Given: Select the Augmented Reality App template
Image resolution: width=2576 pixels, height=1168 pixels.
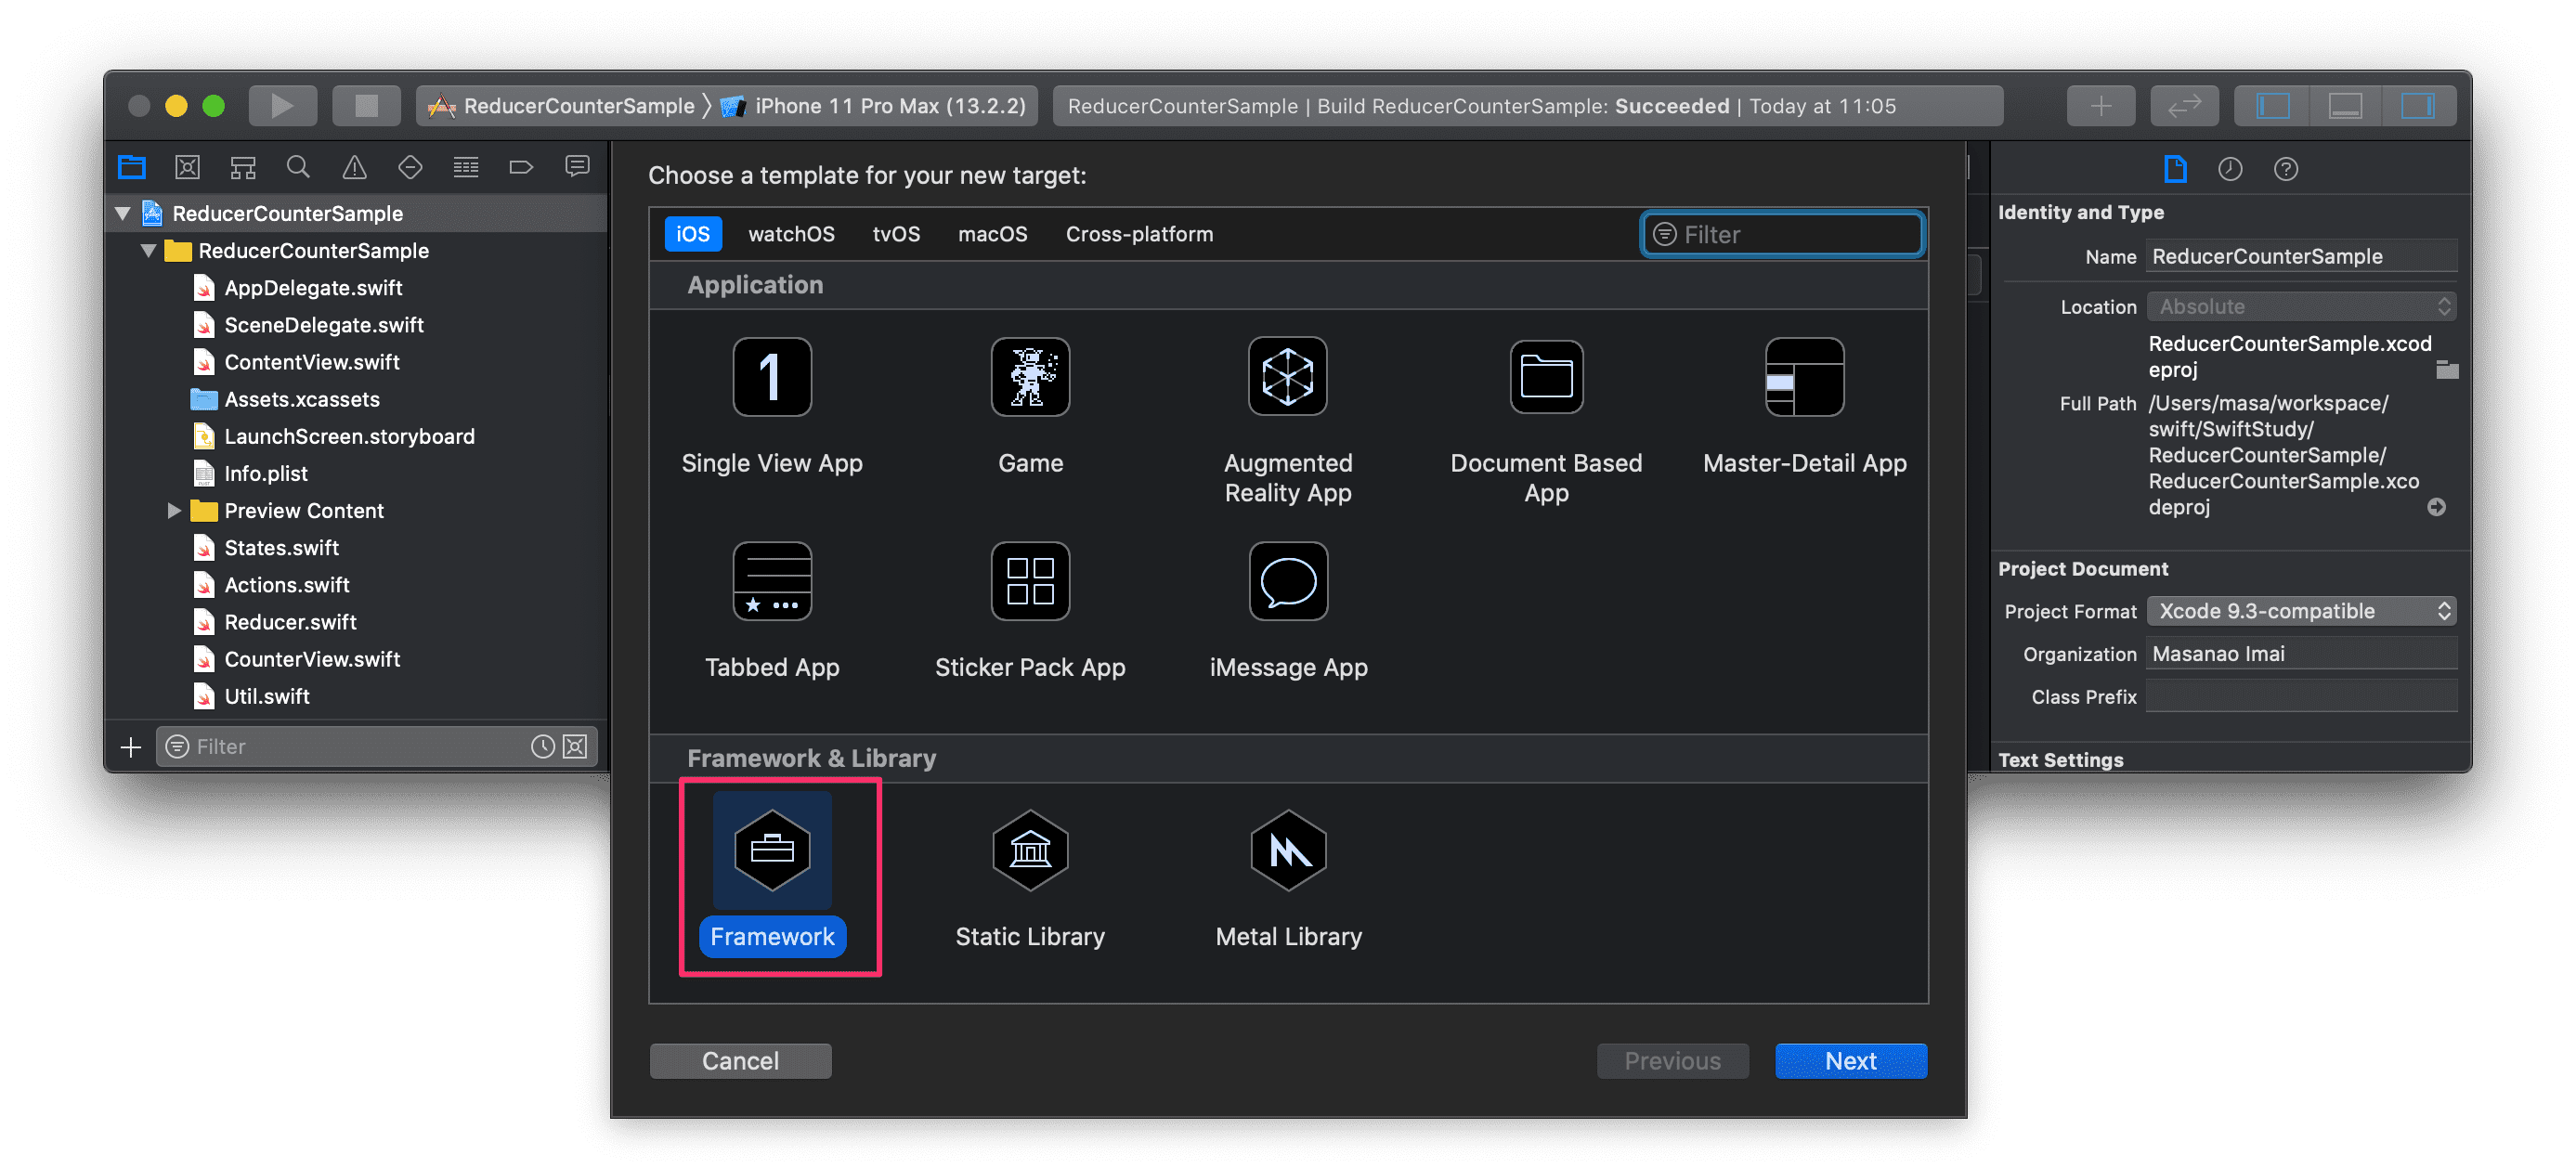Looking at the screenshot, I should pos(1288,377).
